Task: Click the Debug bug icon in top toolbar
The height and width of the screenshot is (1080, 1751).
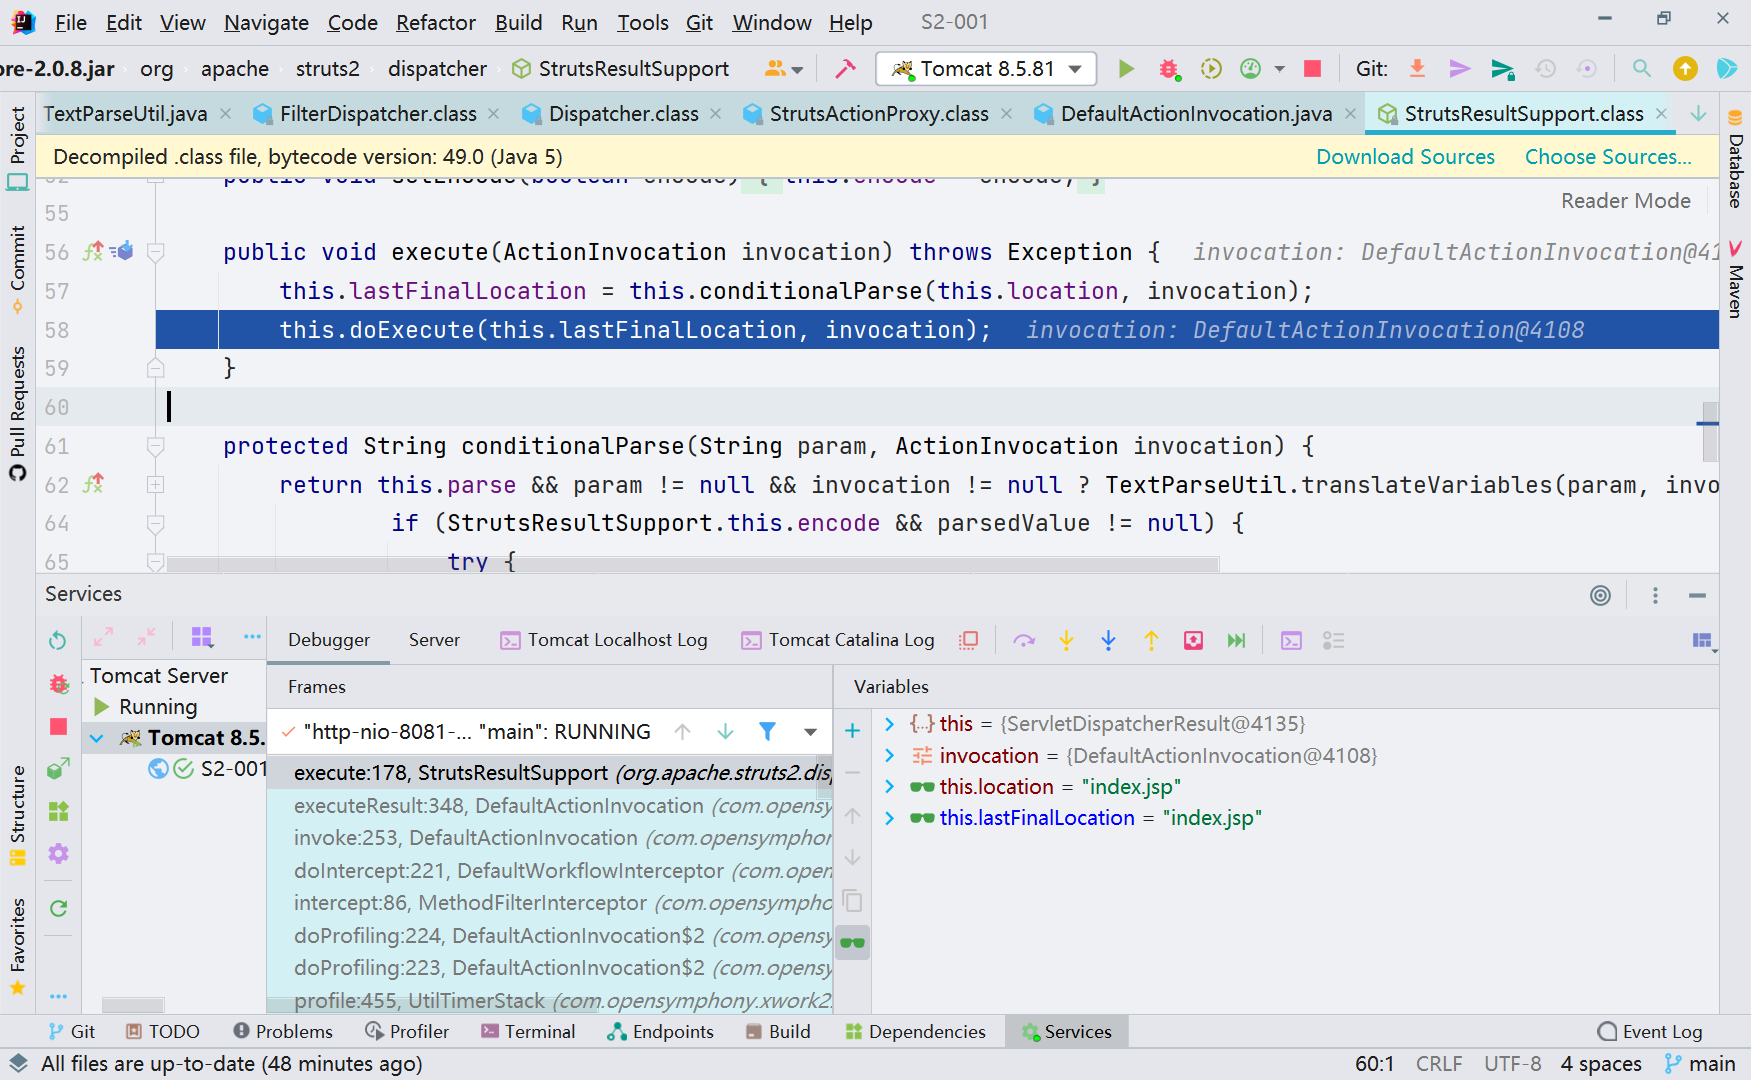Action: 1168,69
